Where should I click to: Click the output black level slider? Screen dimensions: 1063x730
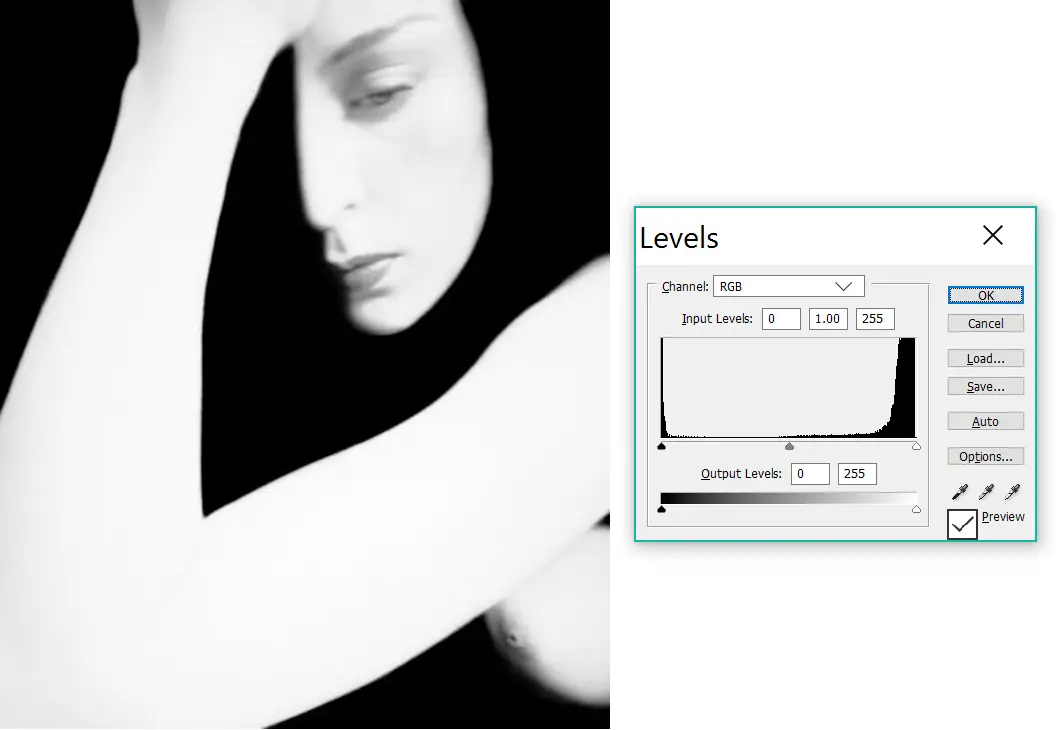pyautogui.click(x=662, y=509)
